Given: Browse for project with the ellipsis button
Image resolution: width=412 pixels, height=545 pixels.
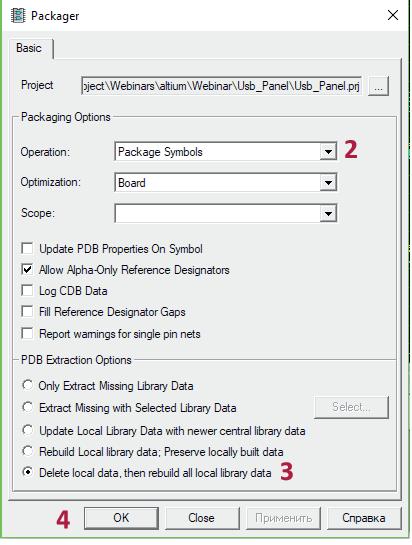Looking at the screenshot, I should (378, 86).
